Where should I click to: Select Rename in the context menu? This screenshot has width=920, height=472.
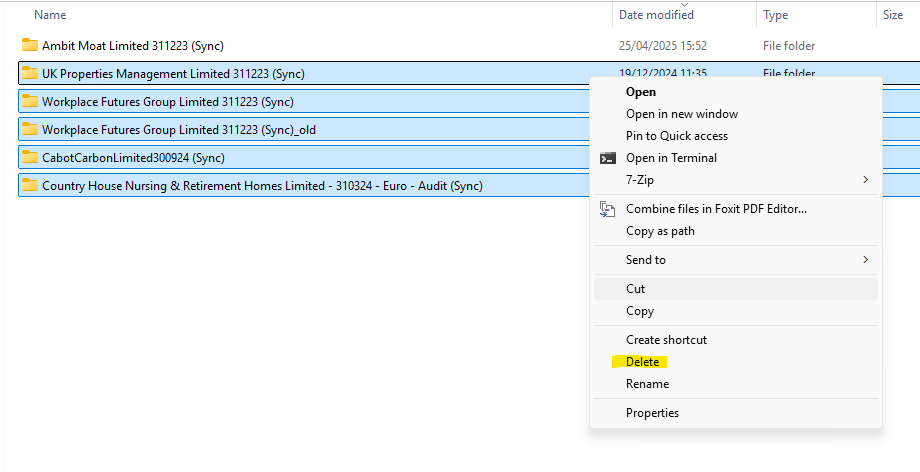click(647, 384)
